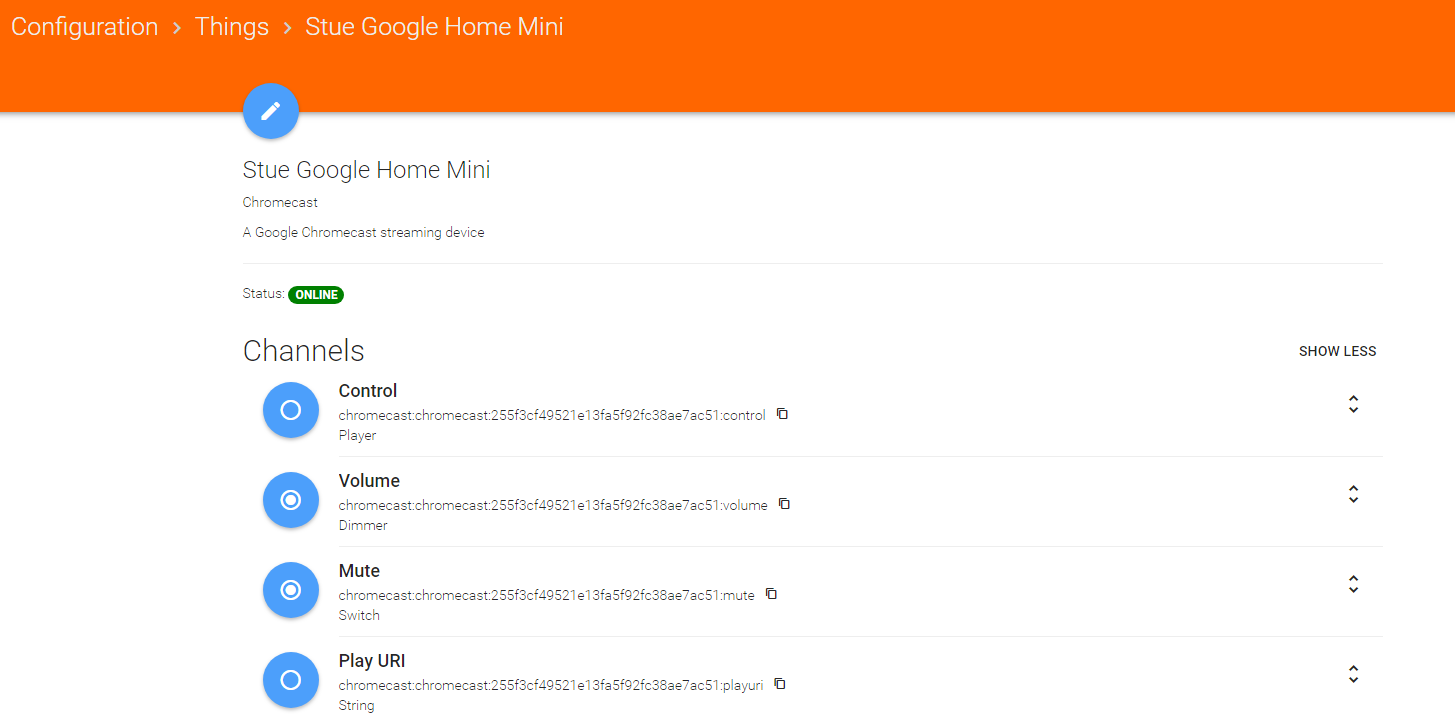Select the Control channel title
Image resolution: width=1455 pixels, height=726 pixels.
tap(368, 391)
